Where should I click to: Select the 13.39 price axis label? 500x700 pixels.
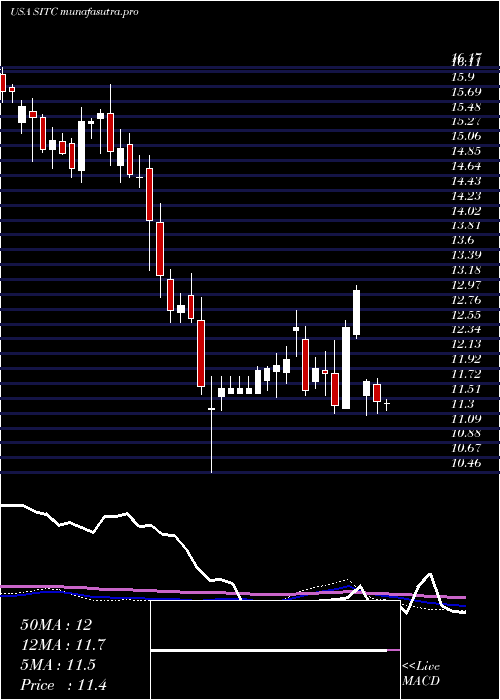click(x=467, y=255)
